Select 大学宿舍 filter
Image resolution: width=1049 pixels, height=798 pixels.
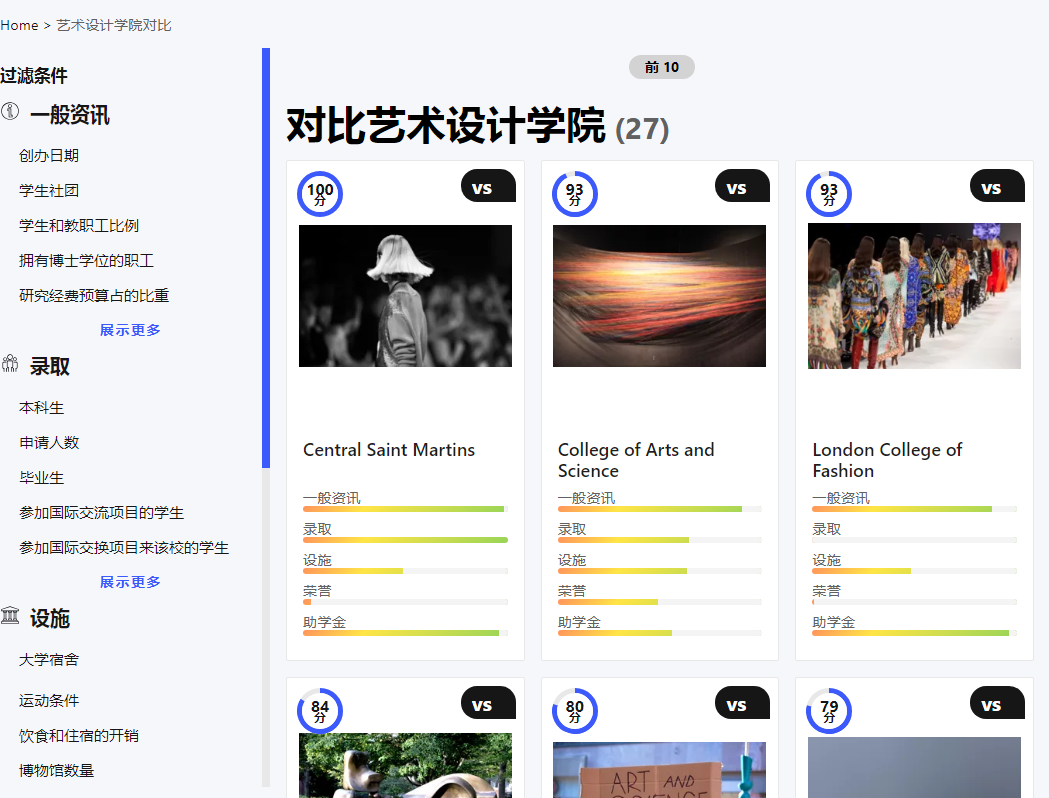click(49, 660)
